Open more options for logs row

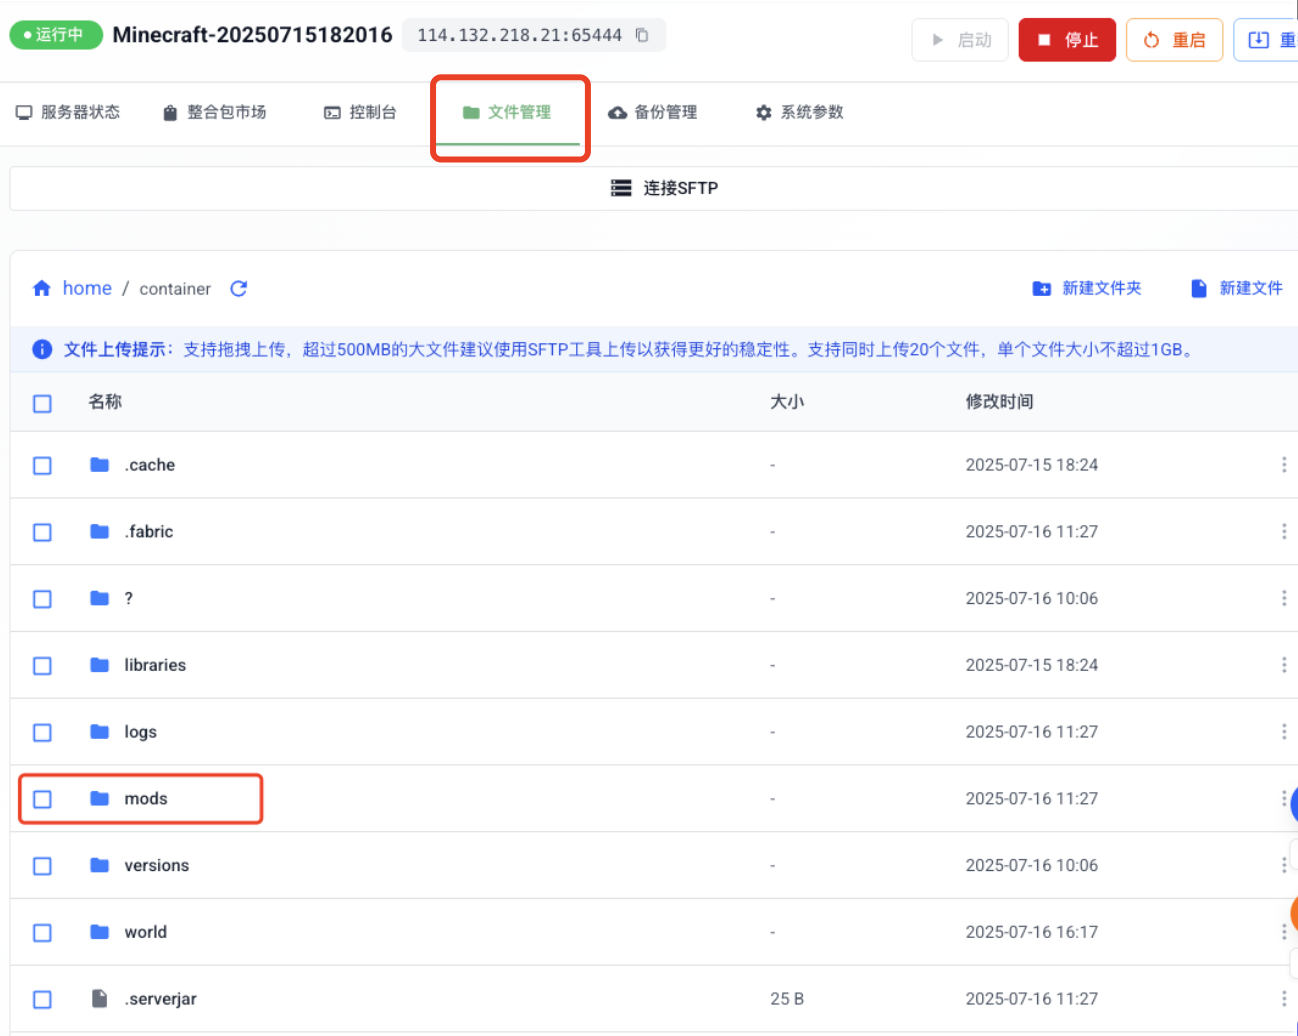point(1284,732)
